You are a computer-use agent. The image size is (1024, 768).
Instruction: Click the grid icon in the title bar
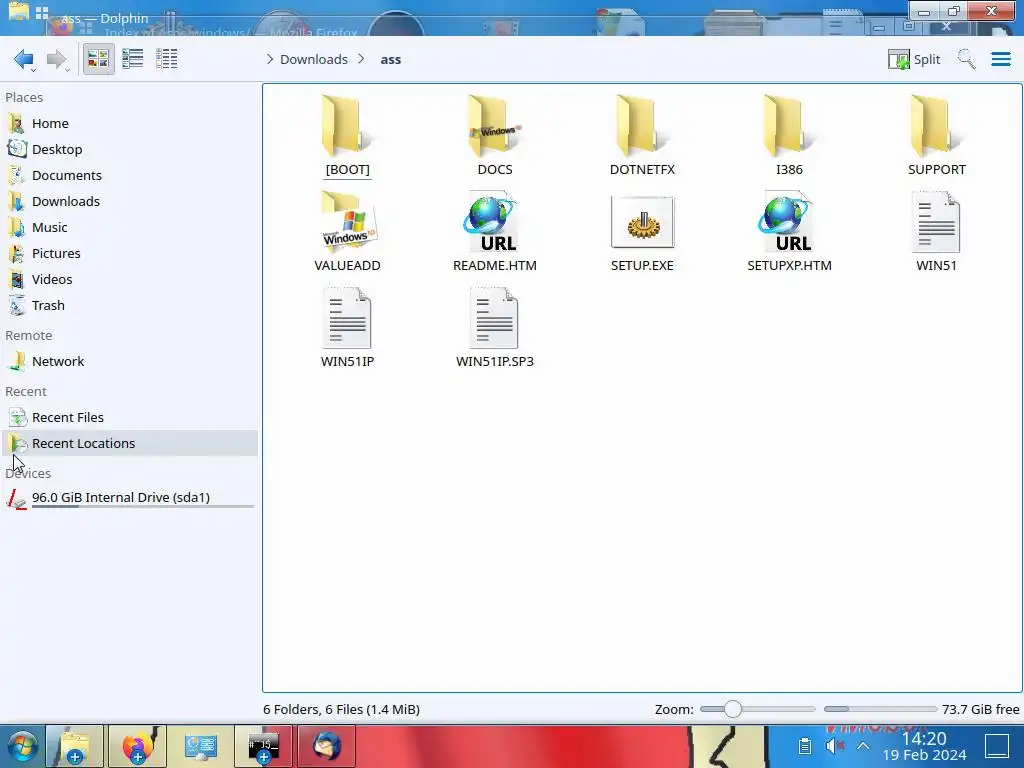click(42, 12)
